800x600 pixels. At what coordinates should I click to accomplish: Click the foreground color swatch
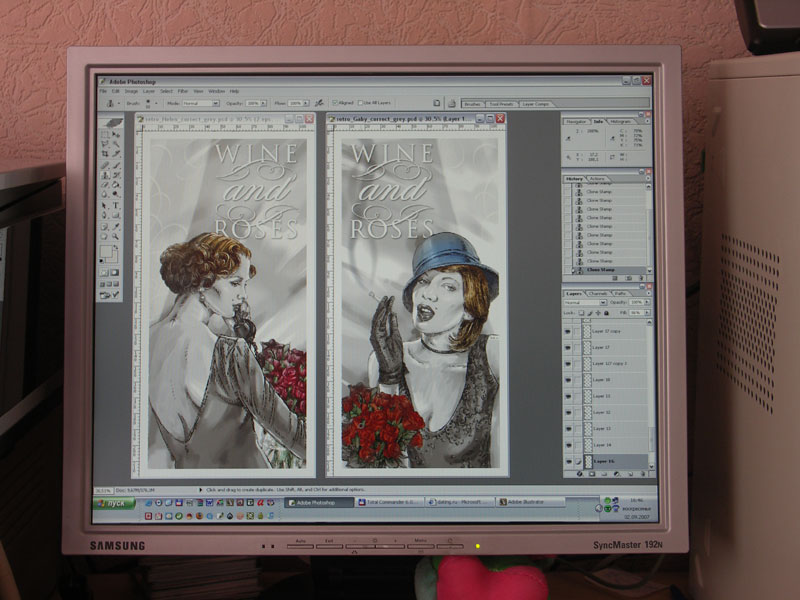(106, 252)
